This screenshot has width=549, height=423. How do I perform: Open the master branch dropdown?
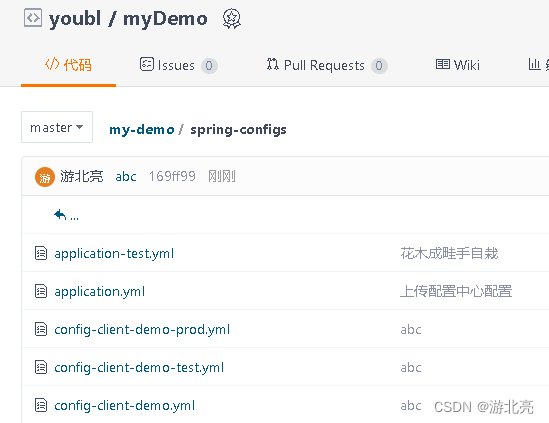(x=57, y=127)
